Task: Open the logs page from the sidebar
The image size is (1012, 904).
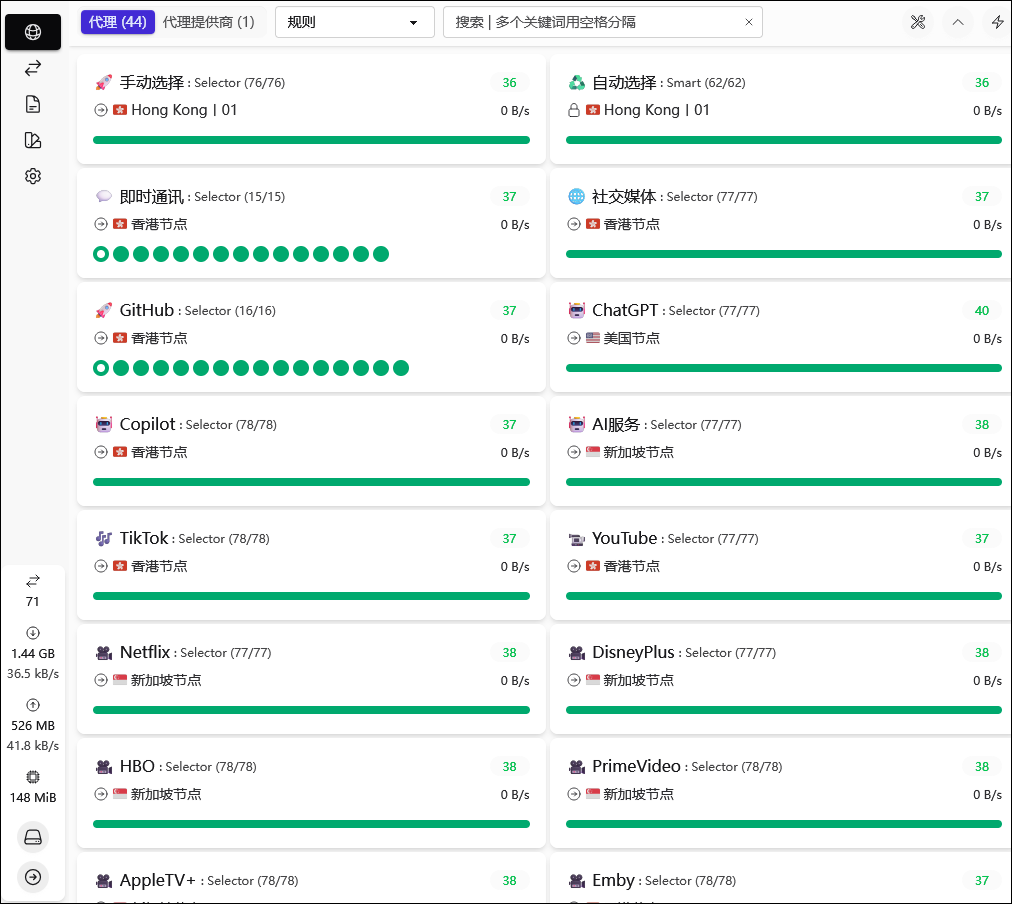Action: pyautogui.click(x=33, y=104)
